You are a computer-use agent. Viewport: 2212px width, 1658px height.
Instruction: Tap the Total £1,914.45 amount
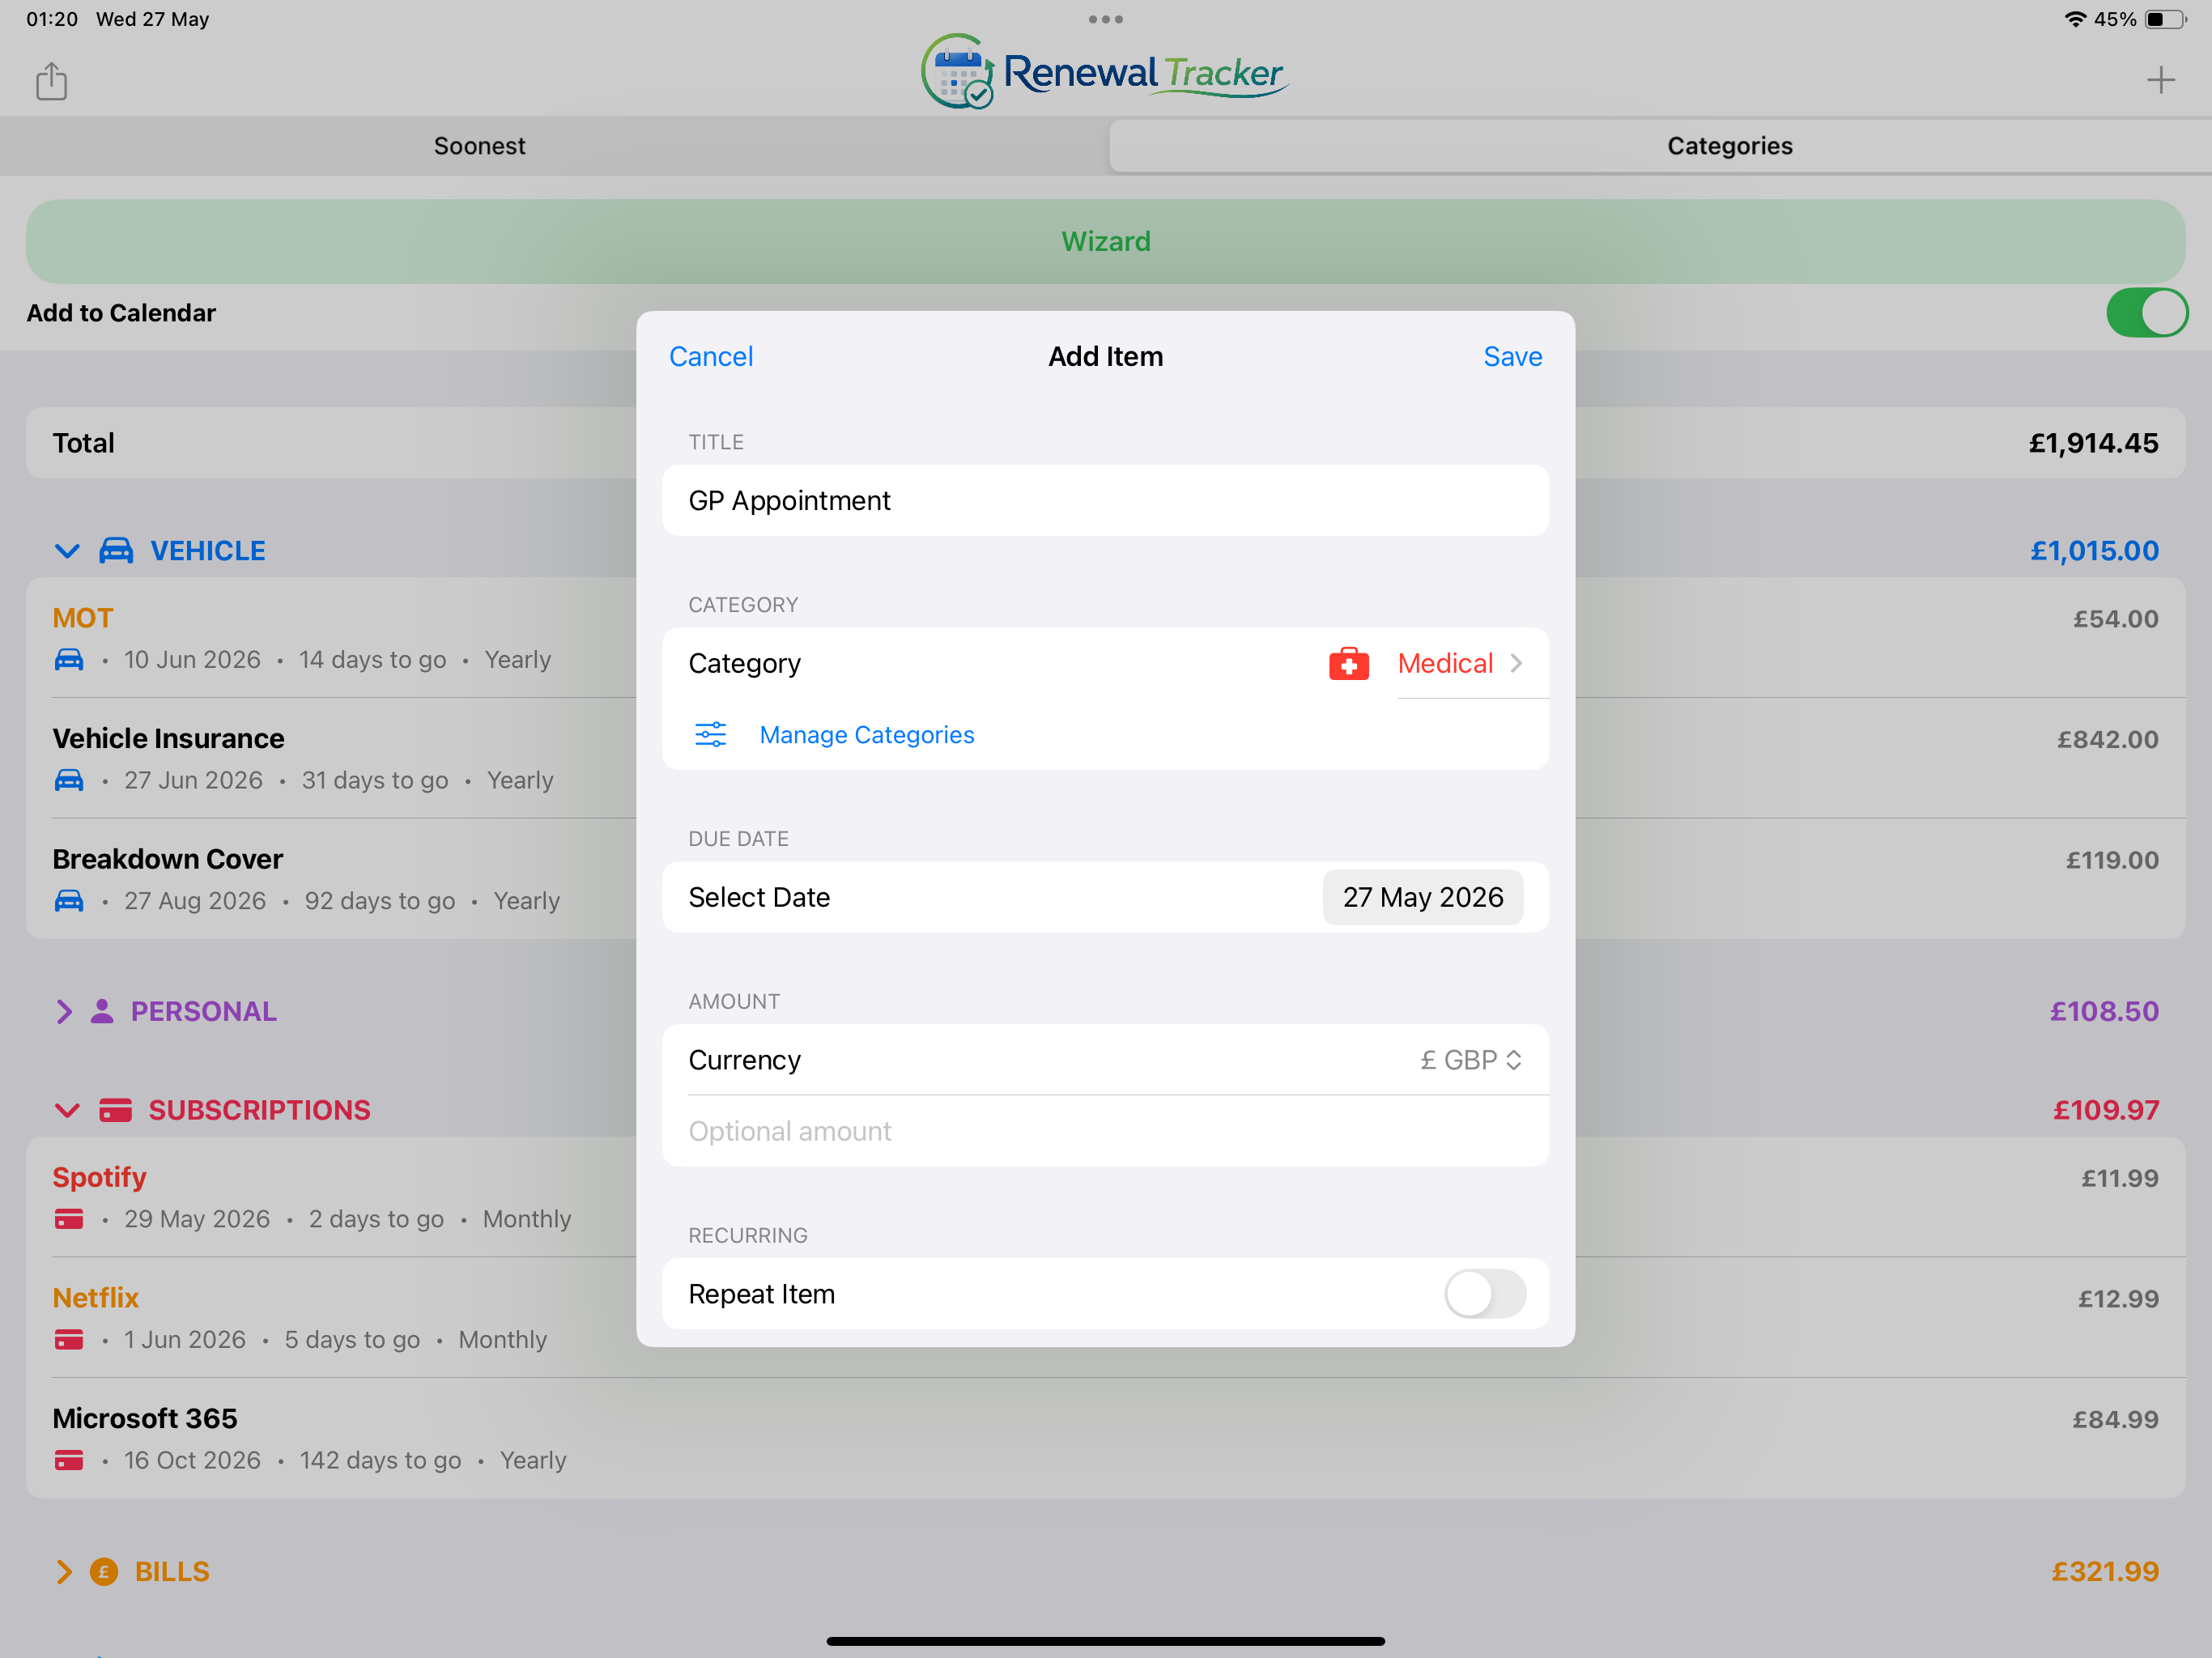tap(2093, 443)
